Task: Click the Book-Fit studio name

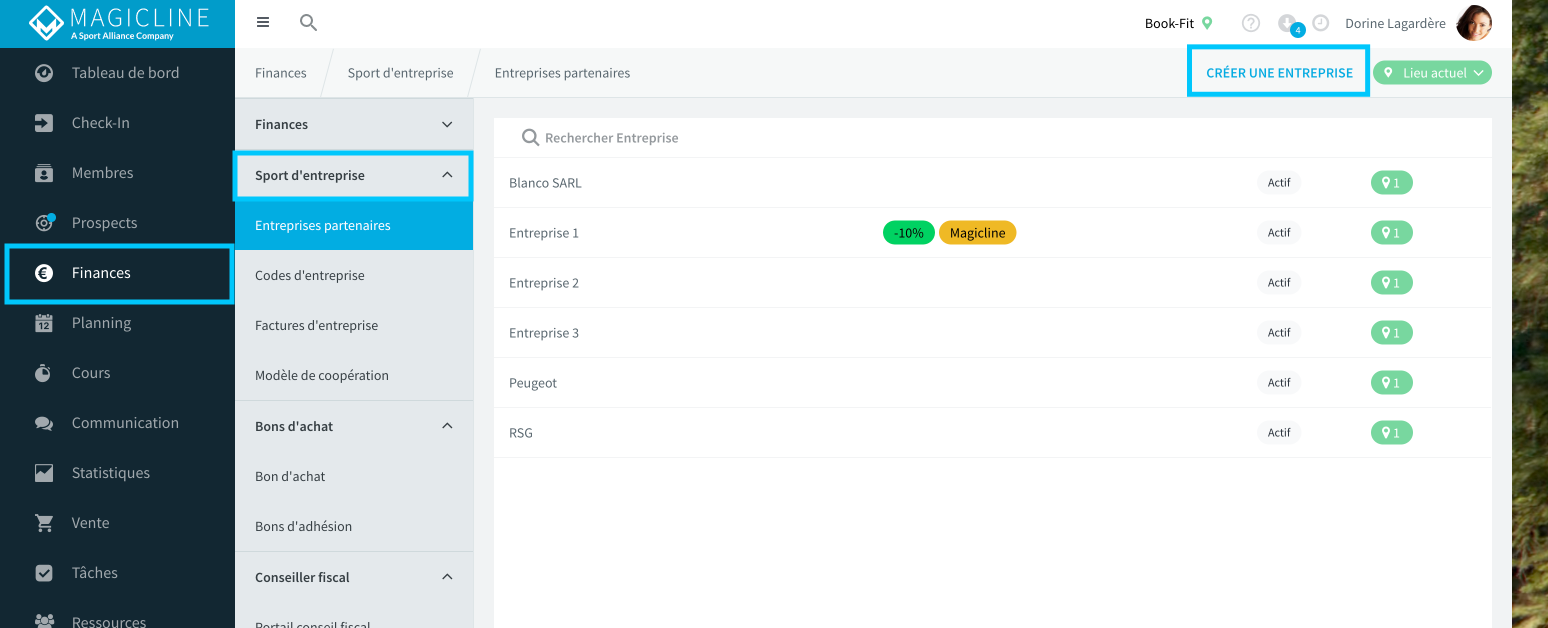Action: pos(1169,23)
